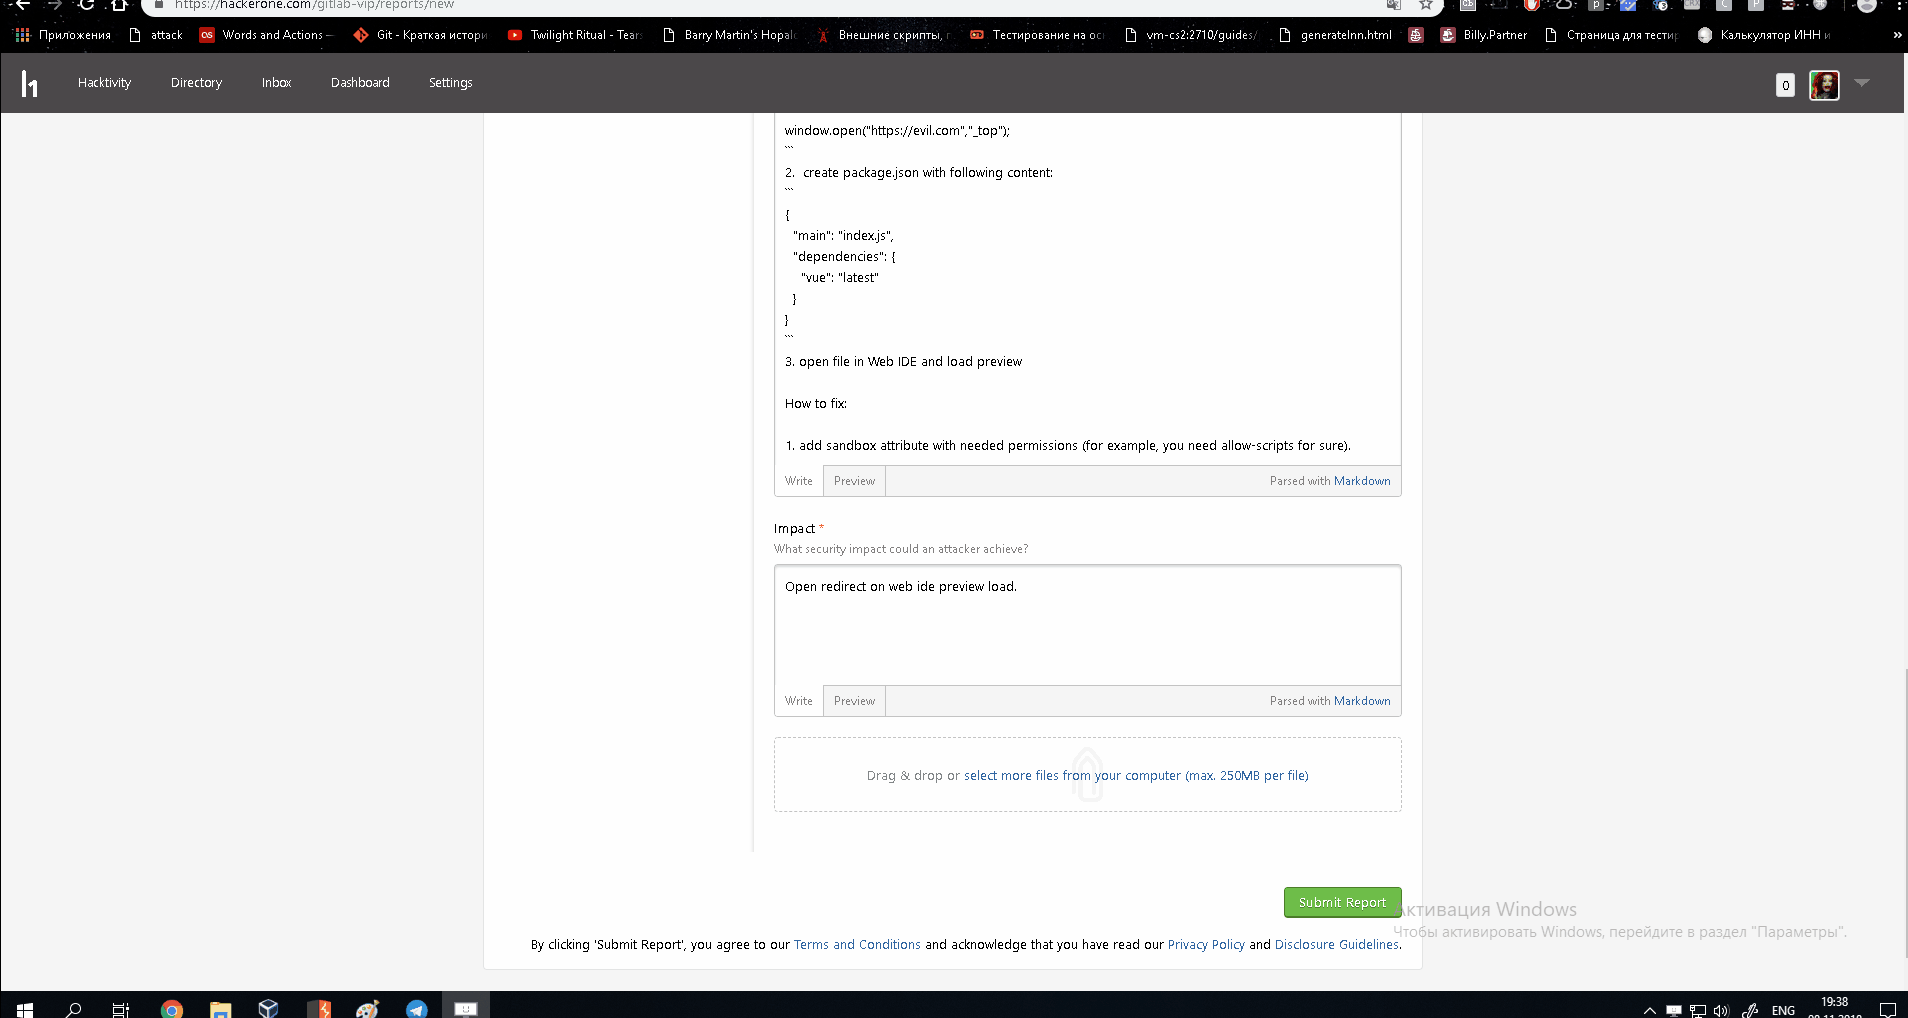Open Markdown link under Impact editor
Viewport: 1908px width, 1018px height.
1362,701
